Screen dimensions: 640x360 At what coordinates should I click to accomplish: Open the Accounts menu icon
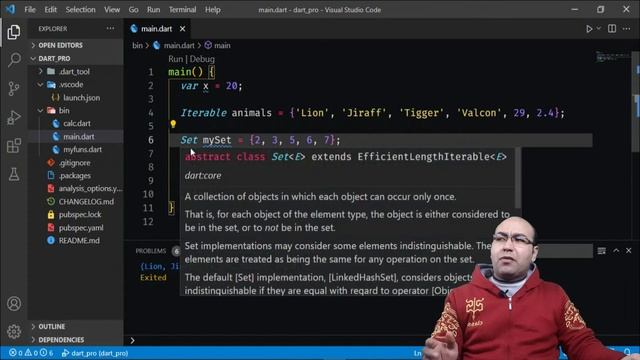tap(14, 304)
